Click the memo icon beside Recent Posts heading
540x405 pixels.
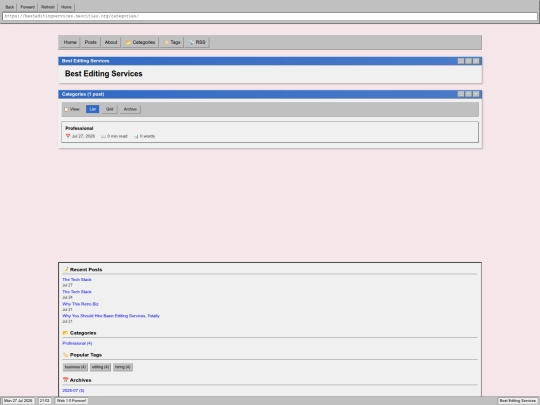click(66, 269)
